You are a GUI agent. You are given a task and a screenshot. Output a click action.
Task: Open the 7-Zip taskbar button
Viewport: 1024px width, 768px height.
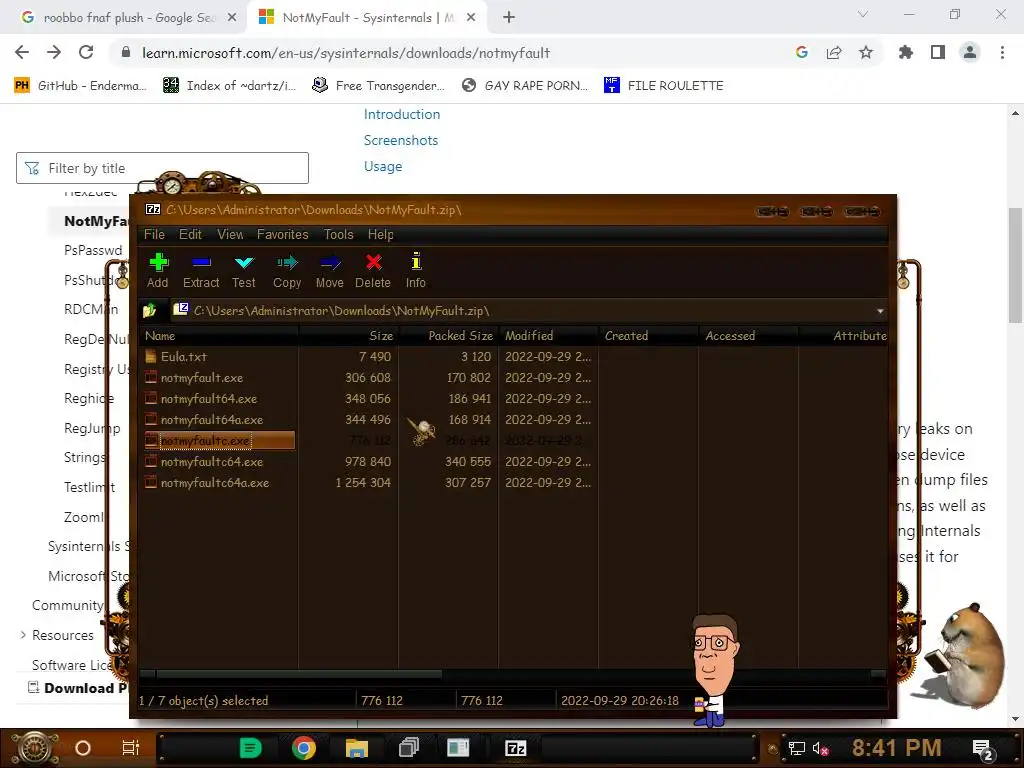click(x=515, y=748)
